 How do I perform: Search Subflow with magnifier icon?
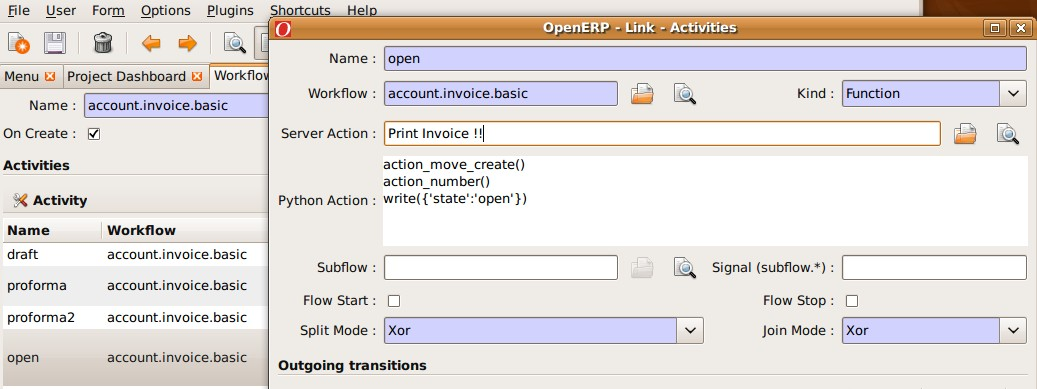point(684,267)
